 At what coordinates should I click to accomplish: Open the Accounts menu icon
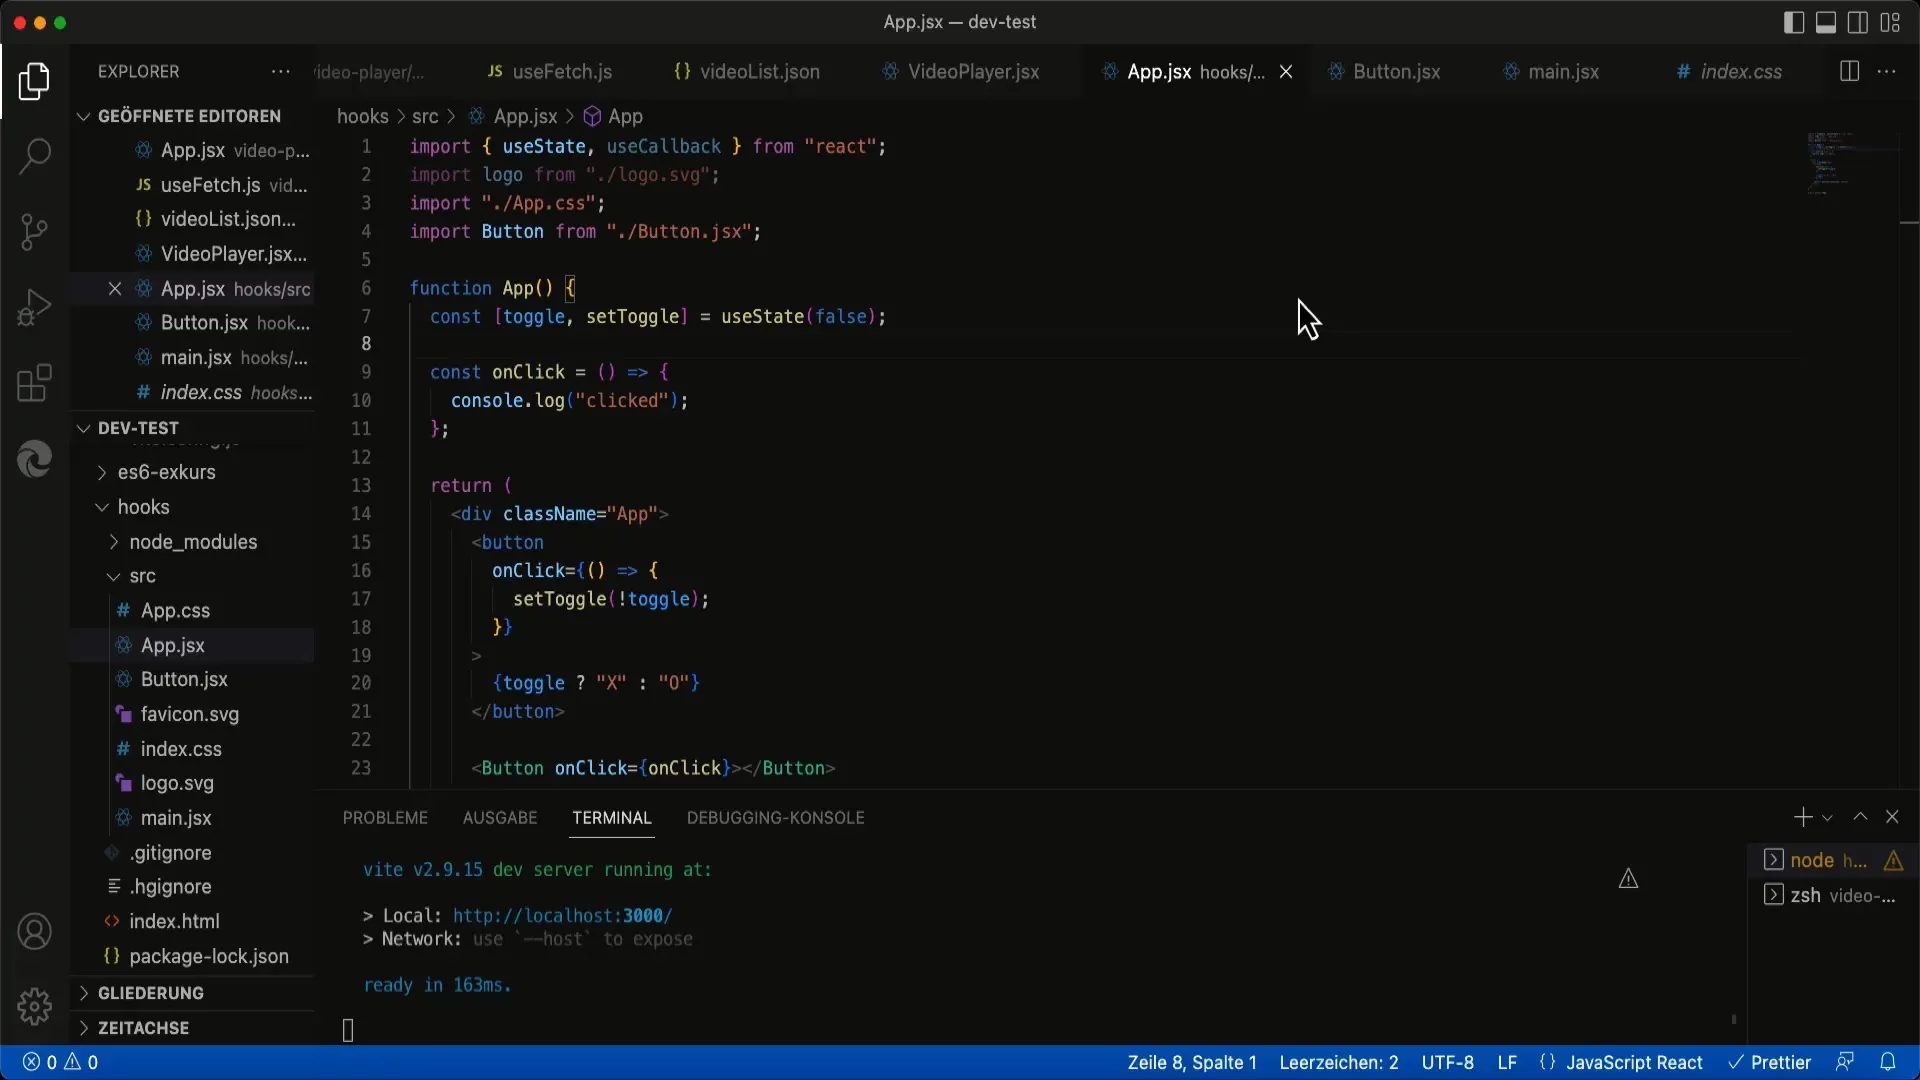pyautogui.click(x=34, y=932)
